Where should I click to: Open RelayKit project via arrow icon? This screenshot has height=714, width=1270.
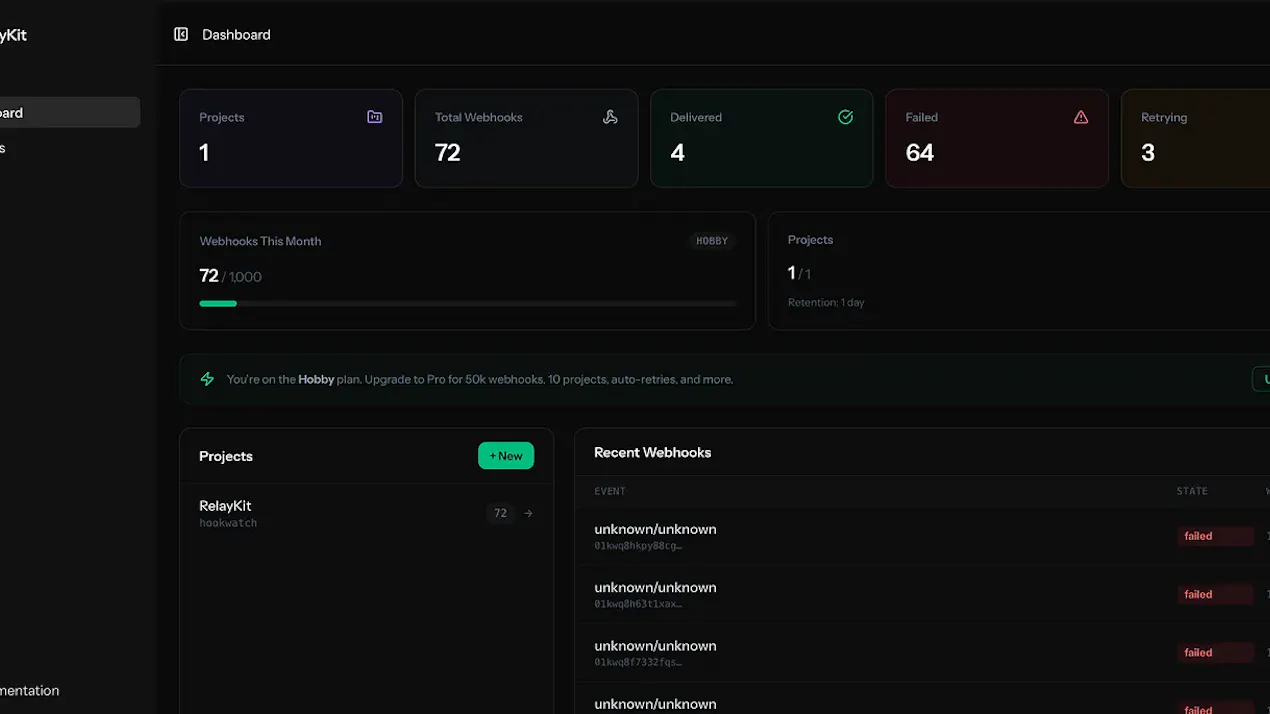pos(529,513)
